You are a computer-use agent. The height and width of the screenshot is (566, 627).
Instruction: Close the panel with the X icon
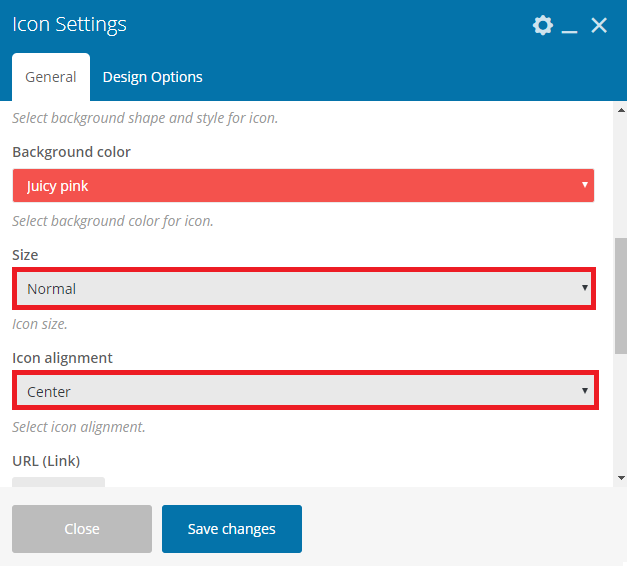(599, 25)
